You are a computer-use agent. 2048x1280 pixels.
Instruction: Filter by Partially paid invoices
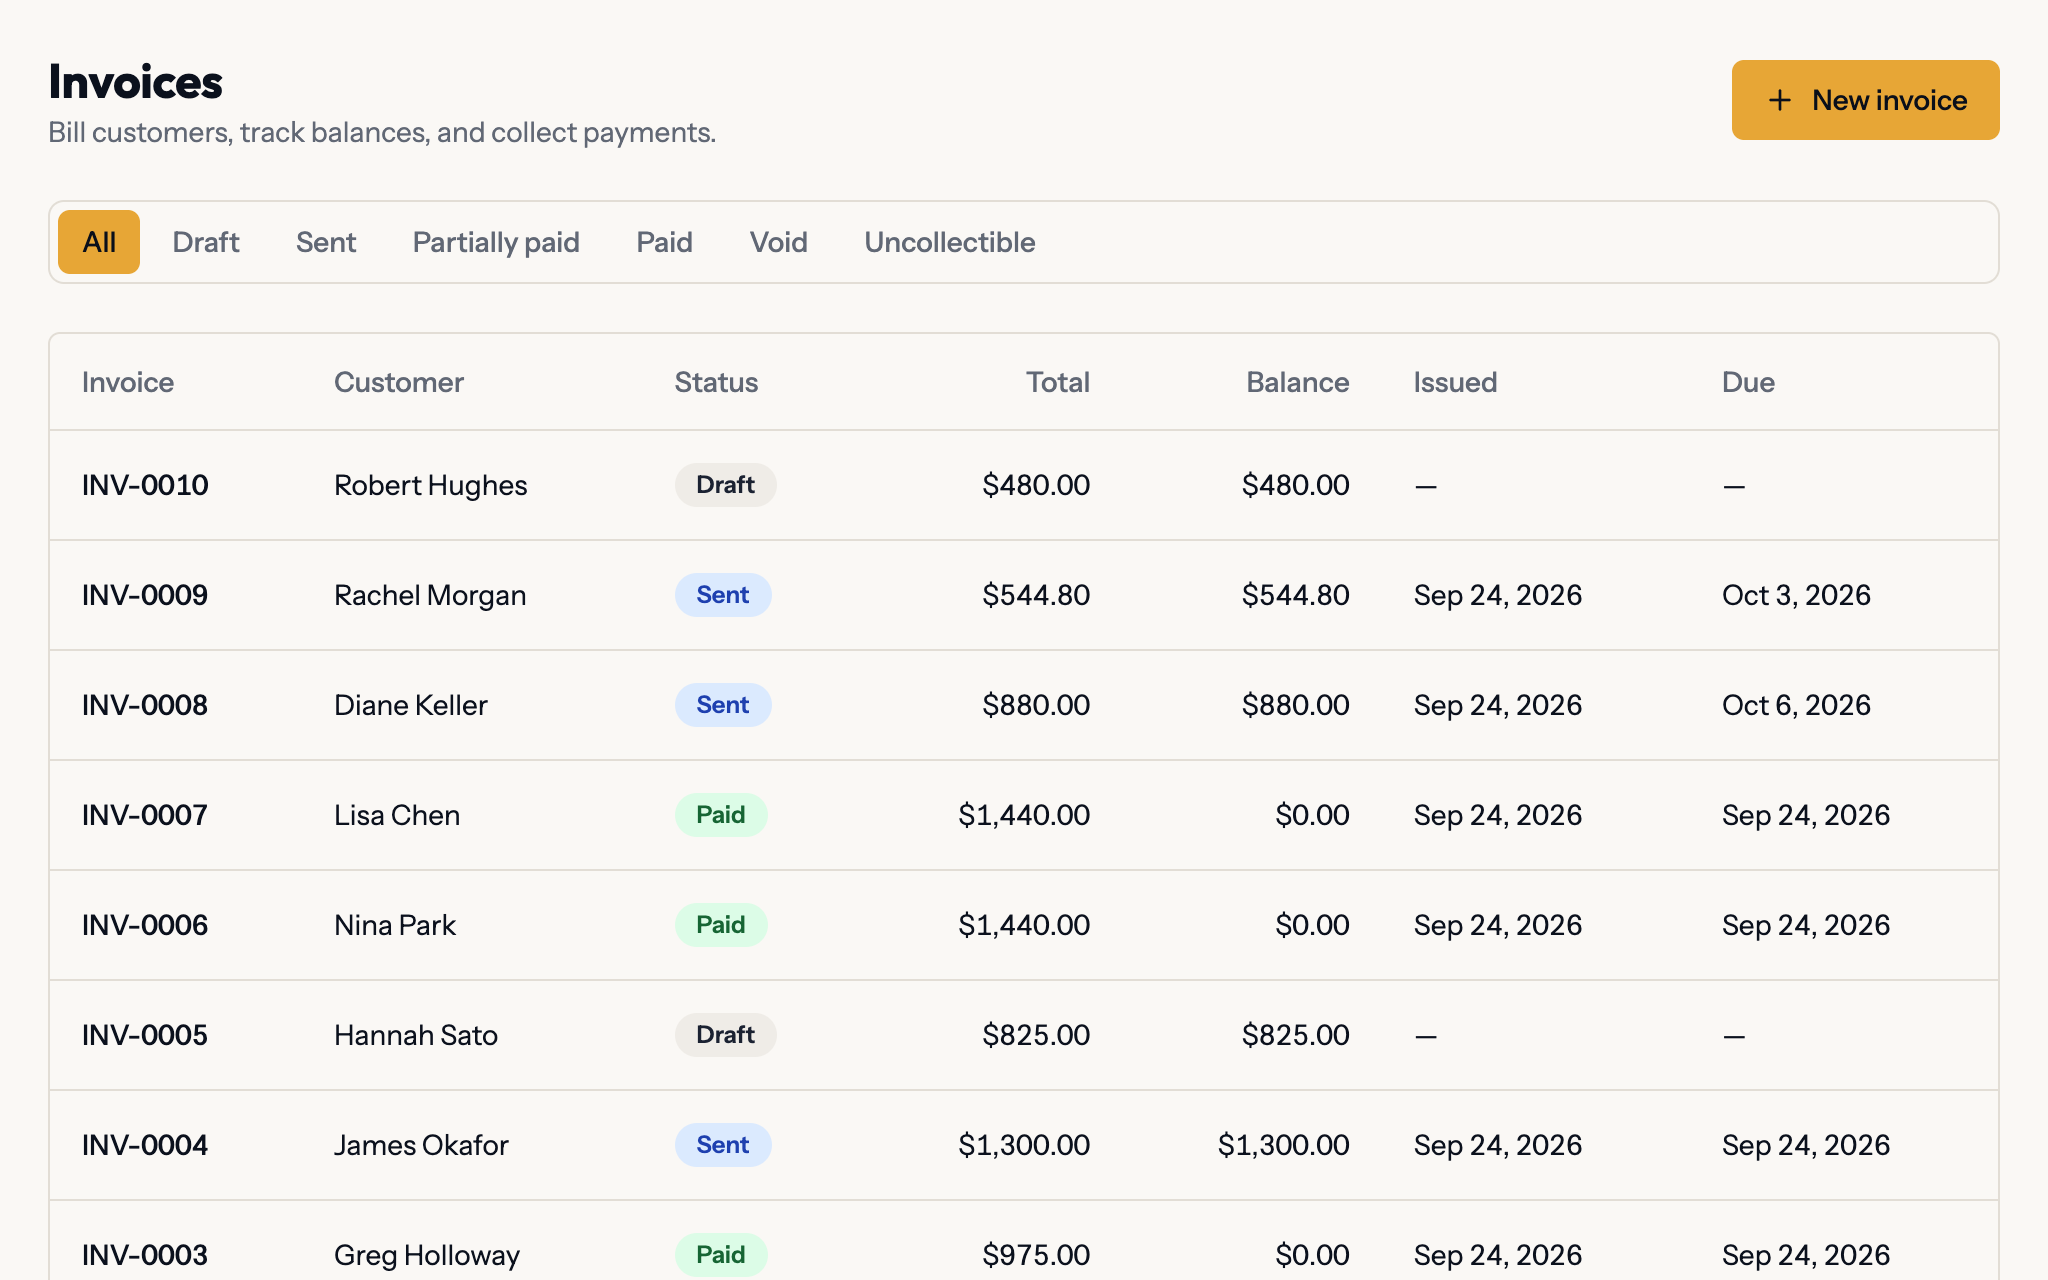click(x=496, y=242)
